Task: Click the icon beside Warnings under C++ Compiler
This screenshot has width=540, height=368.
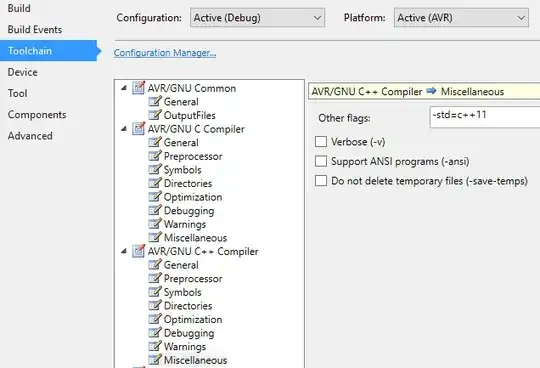Action: (x=155, y=346)
